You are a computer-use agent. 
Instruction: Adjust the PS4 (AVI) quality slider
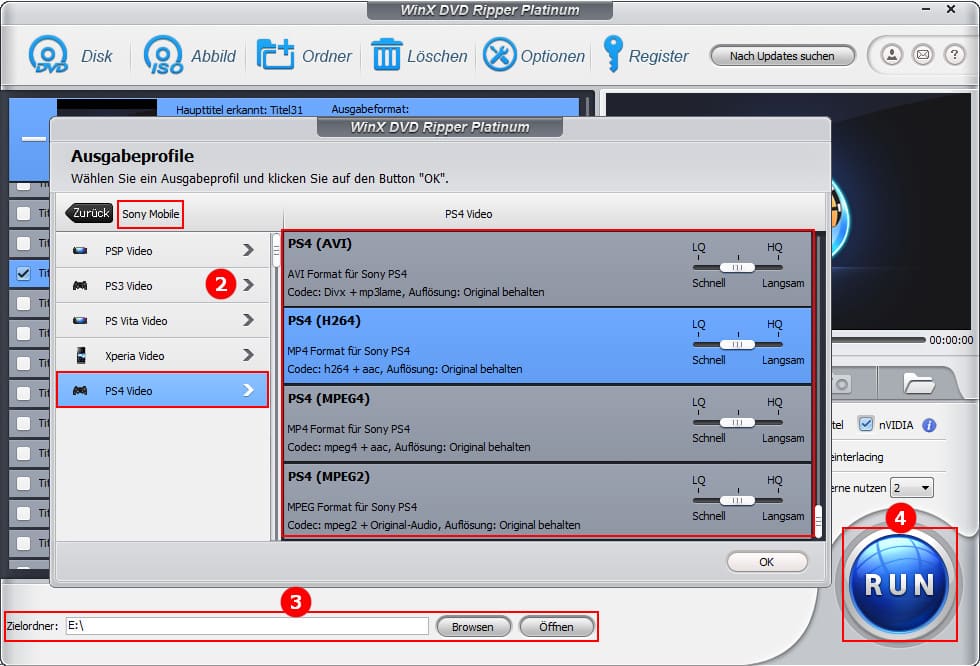(x=738, y=267)
